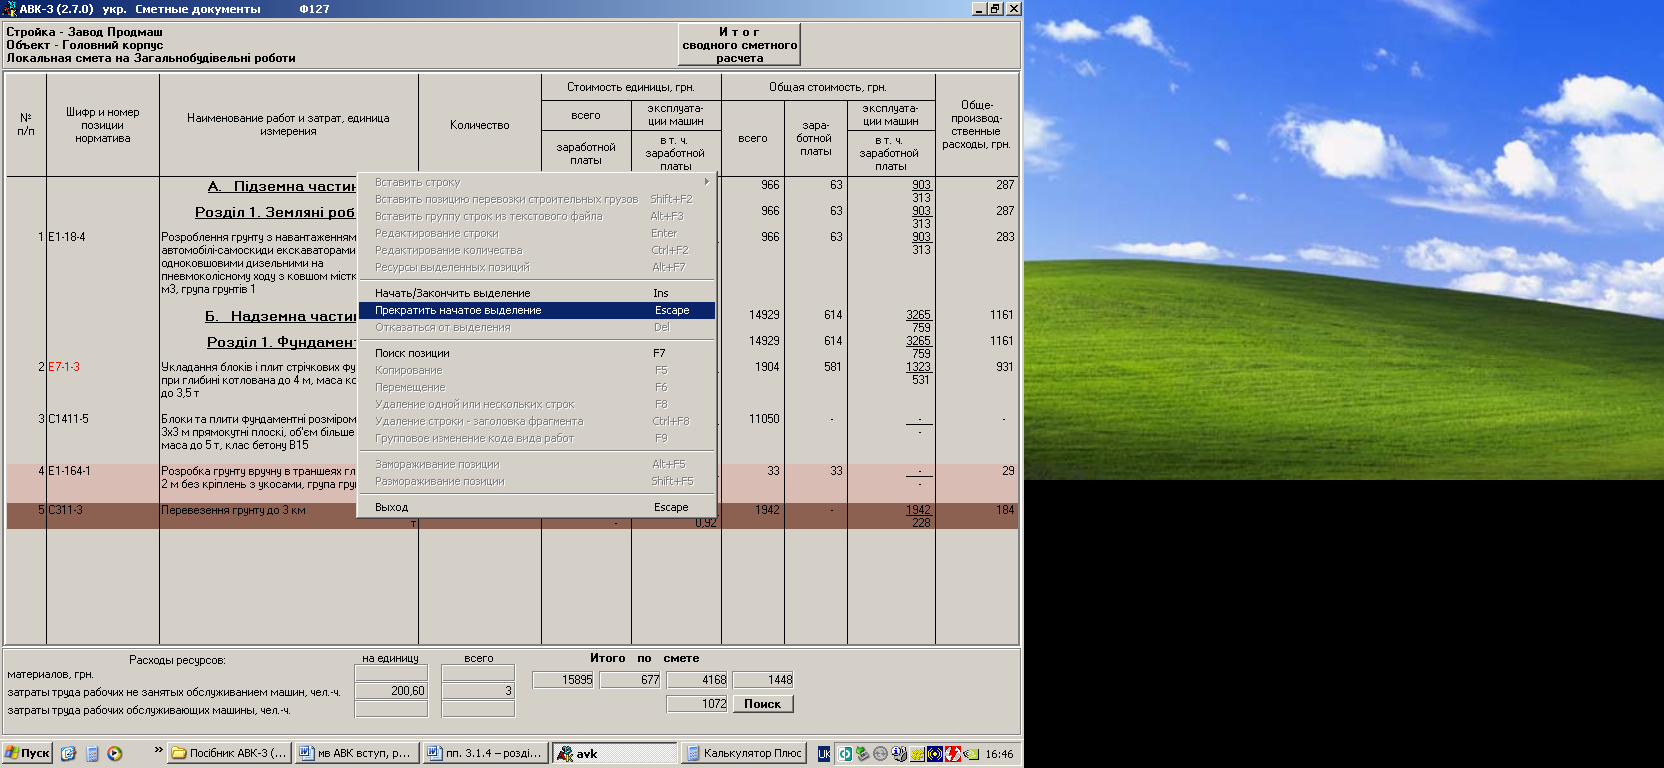Minimize the АВК-3 window
This screenshot has width=1664, height=768.
click(x=979, y=8)
